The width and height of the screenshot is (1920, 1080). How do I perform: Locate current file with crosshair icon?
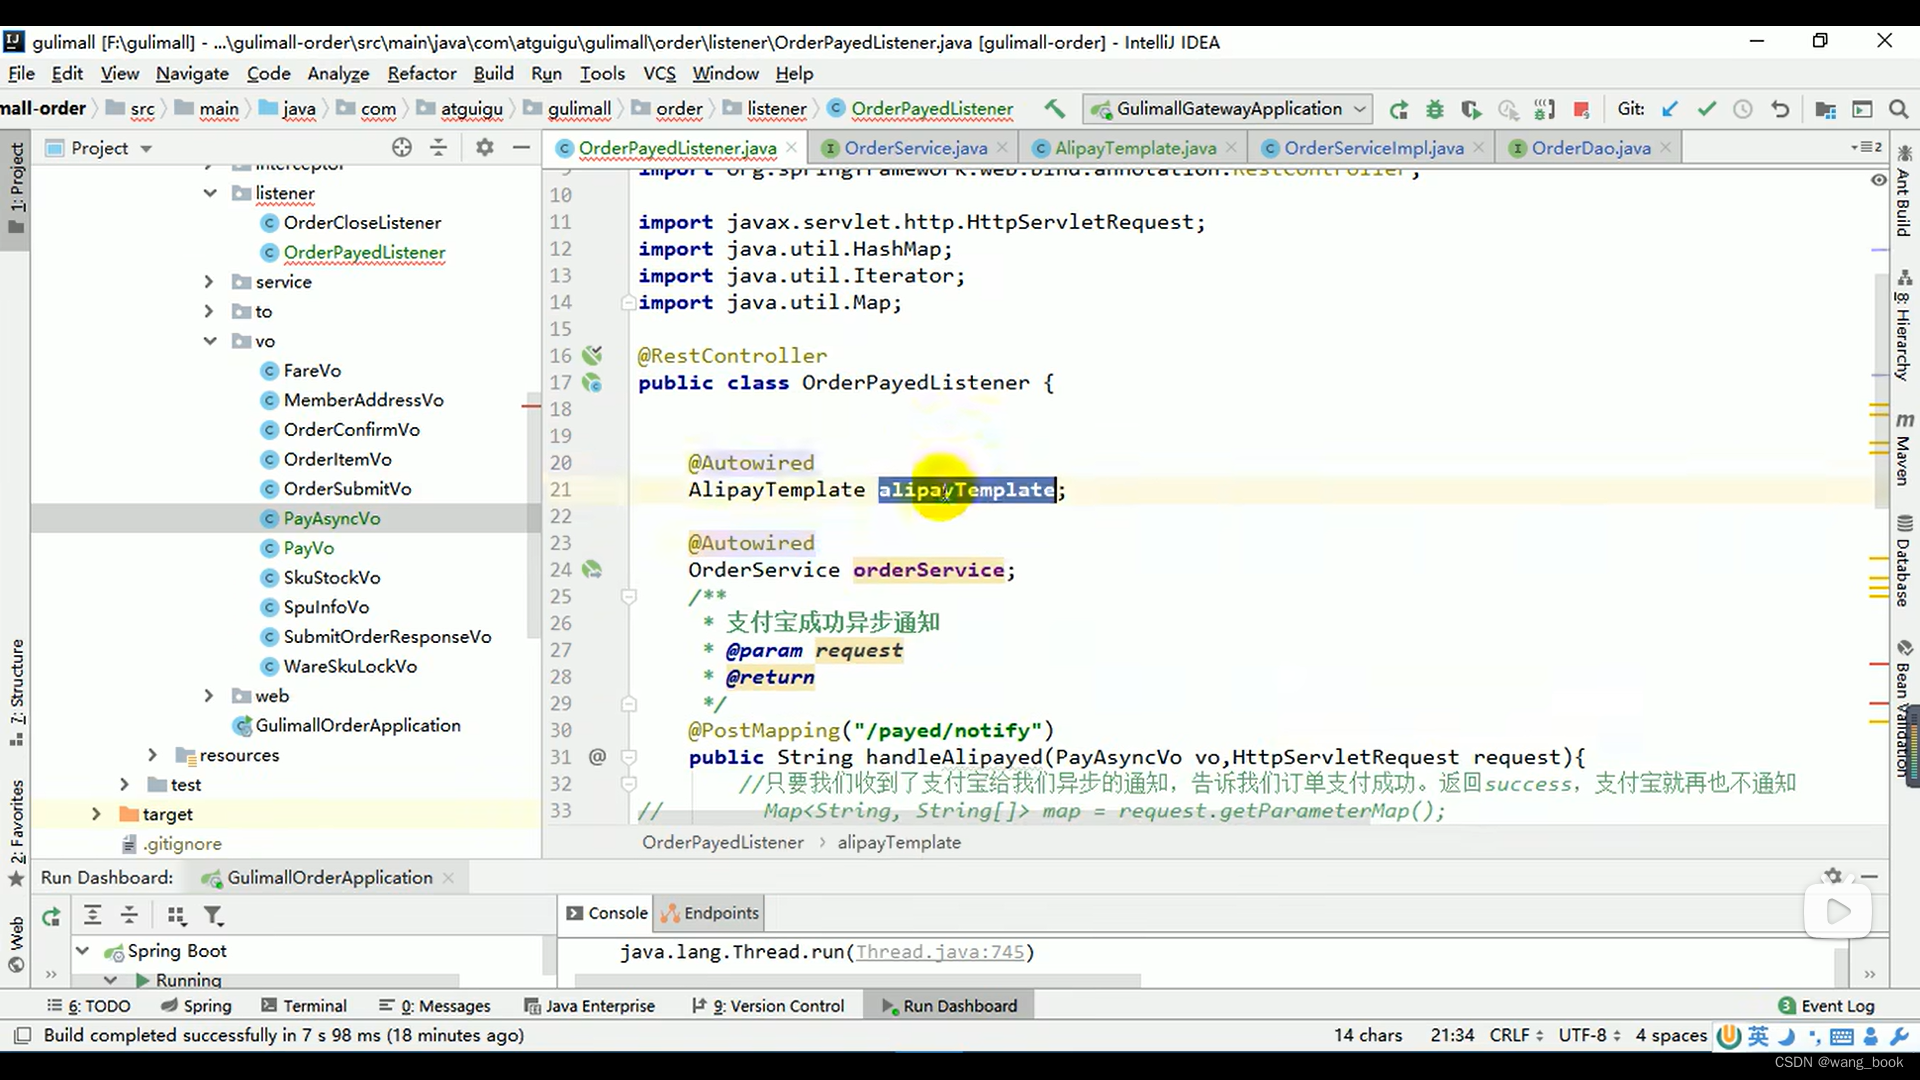click(x=402, y=148)
